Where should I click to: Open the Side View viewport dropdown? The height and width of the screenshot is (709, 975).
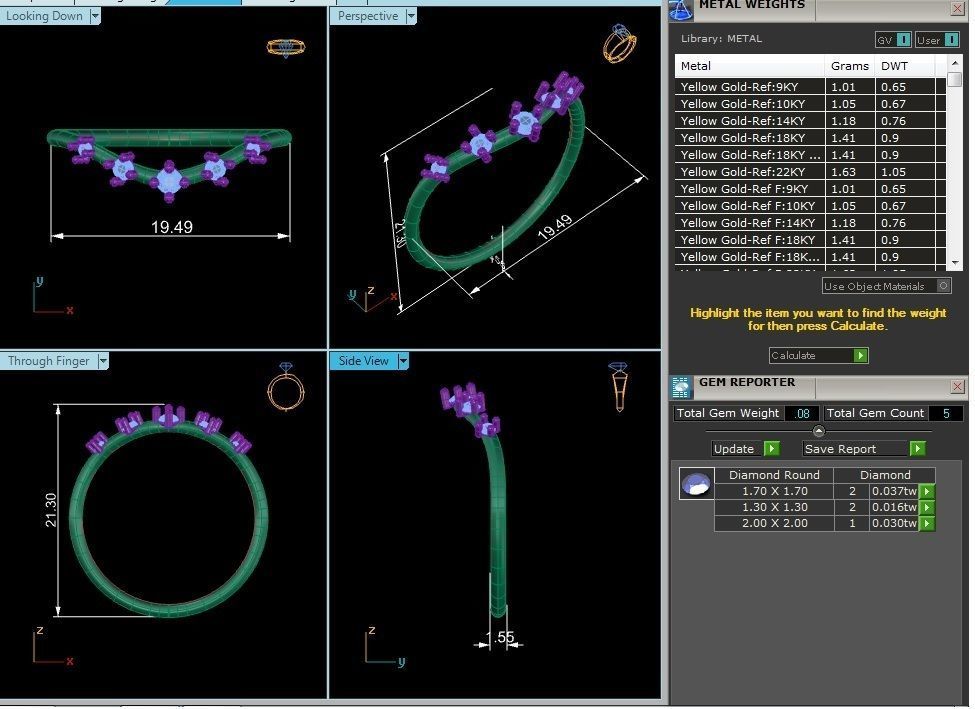(403, 361)
